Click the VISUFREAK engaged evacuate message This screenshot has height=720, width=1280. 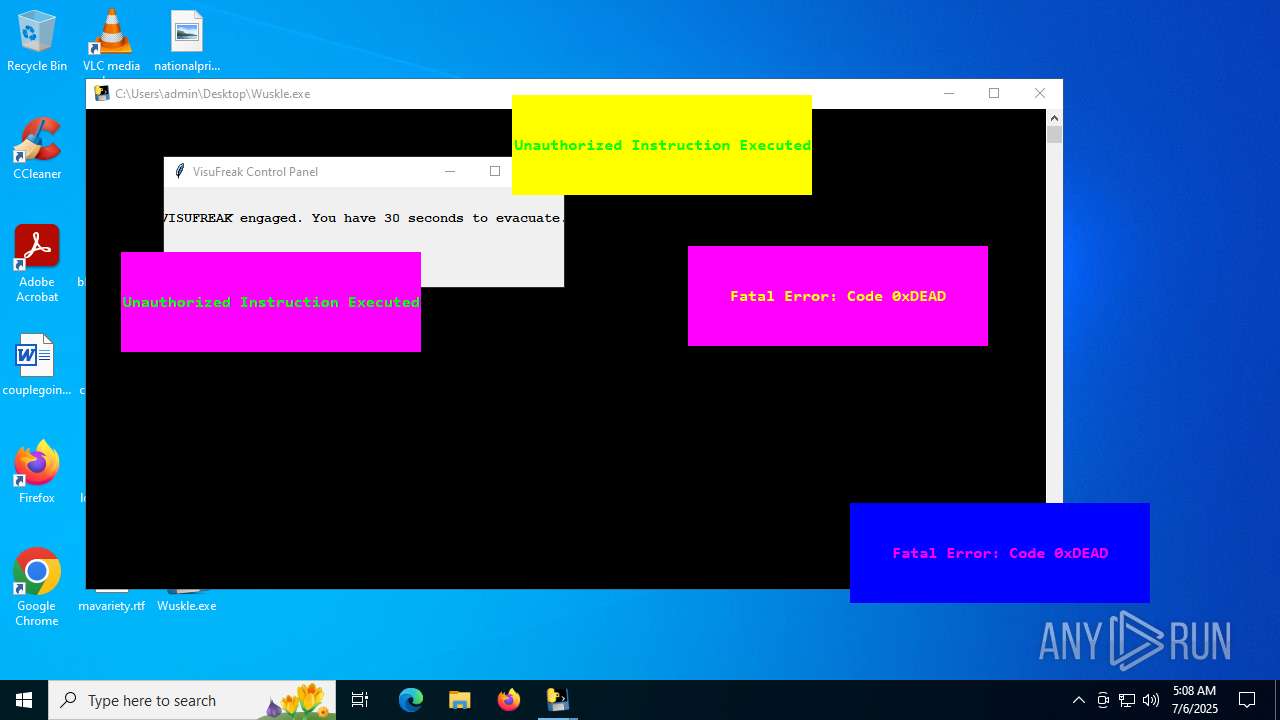point(364,218)
